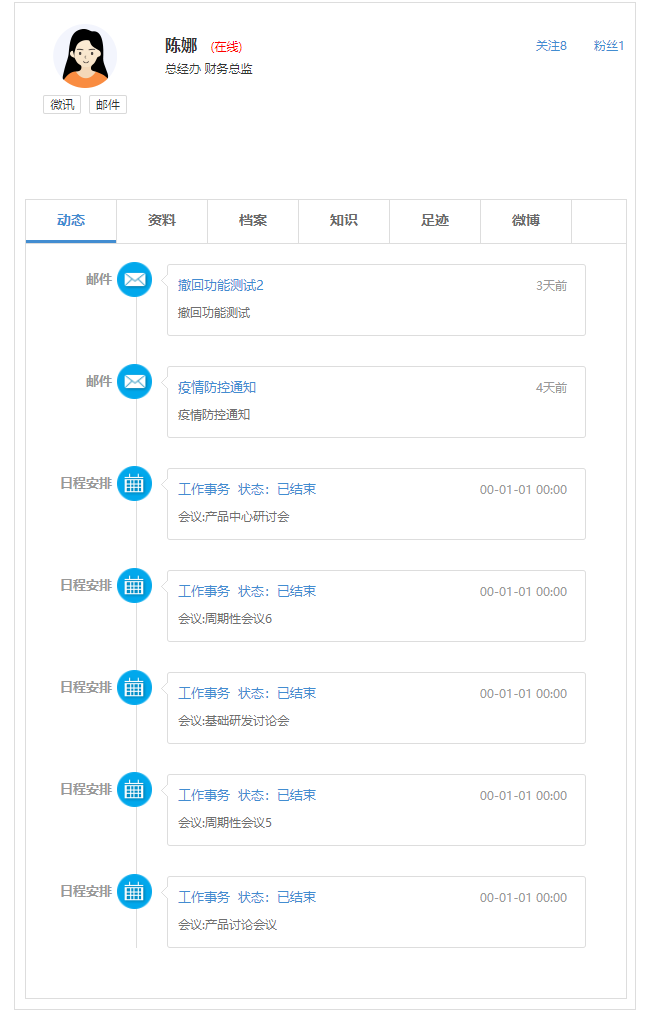The height and width of the screenshot is (1028, 654).
Task: Open the 微博 tab
Action: click(x=526, y=221)
